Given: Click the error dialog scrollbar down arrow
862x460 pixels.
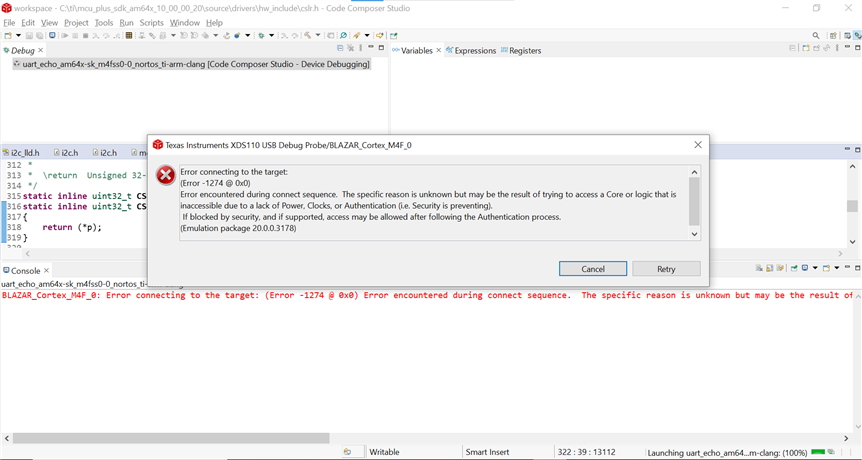Looking at the screenshot, I should coord(694,234).
